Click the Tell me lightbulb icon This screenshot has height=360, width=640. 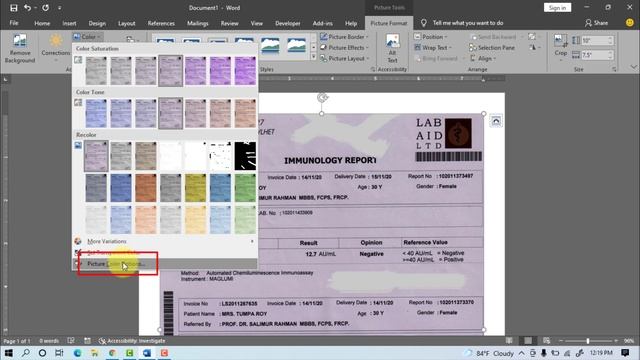tap(424, 23)
